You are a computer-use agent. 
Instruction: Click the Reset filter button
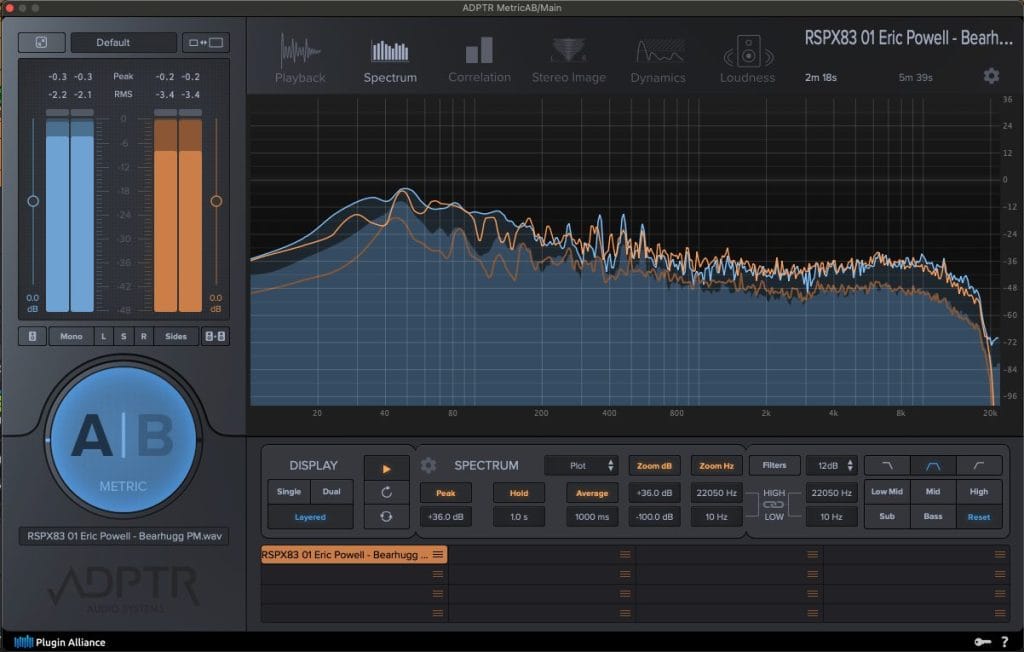[x=979, y=517]
